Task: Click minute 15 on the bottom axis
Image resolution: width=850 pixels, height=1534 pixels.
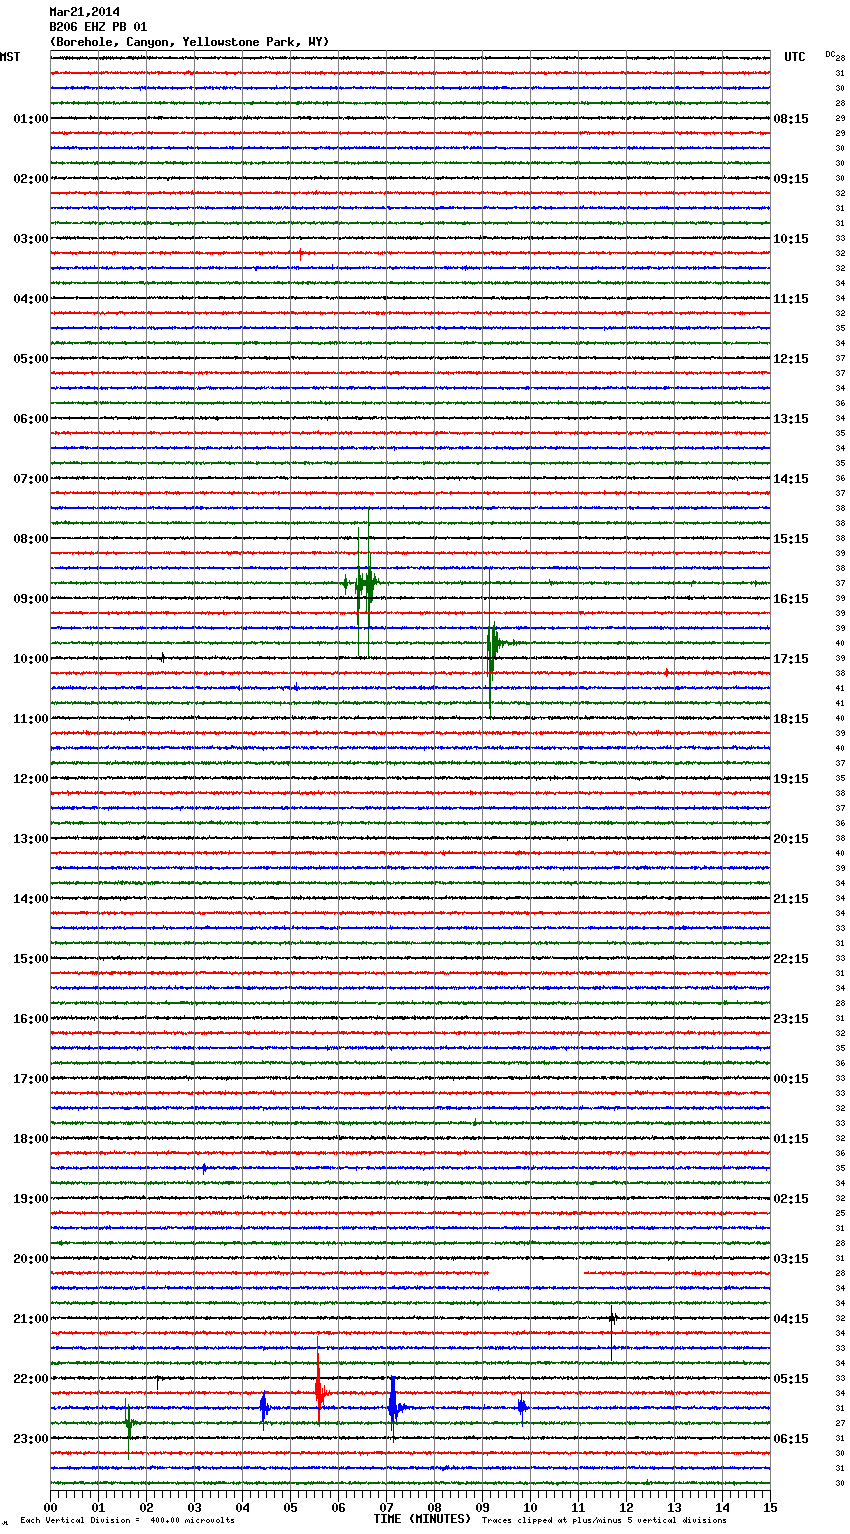Action: 770,1507
